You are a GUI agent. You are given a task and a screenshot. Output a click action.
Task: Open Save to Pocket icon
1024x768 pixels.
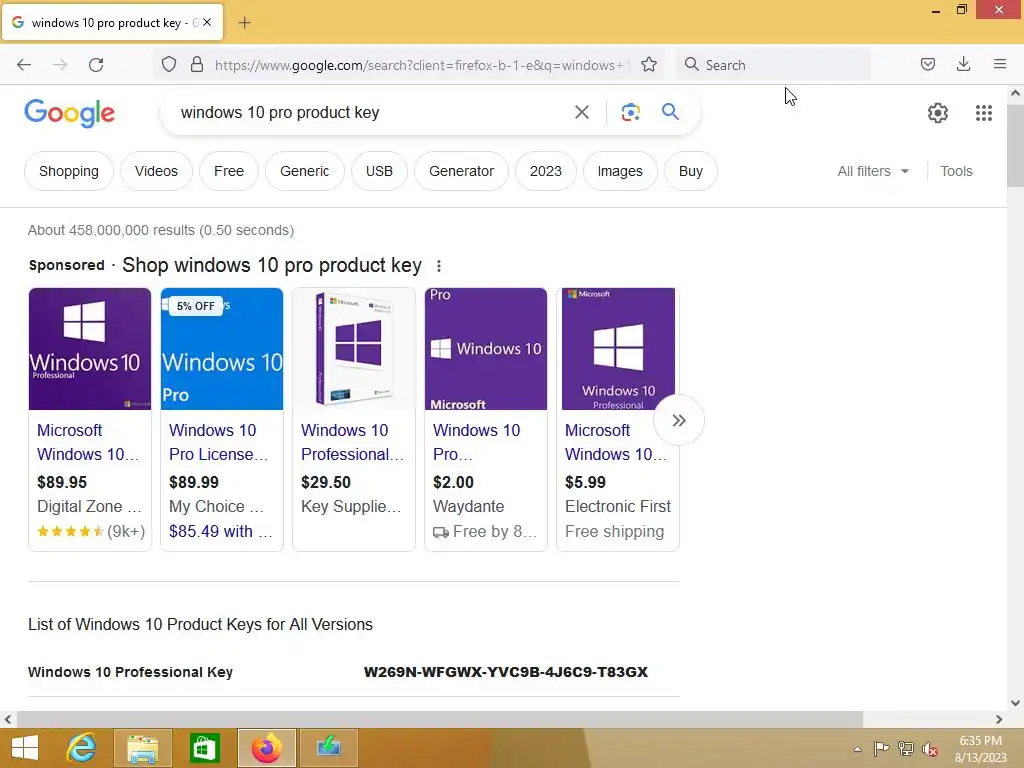928,64
